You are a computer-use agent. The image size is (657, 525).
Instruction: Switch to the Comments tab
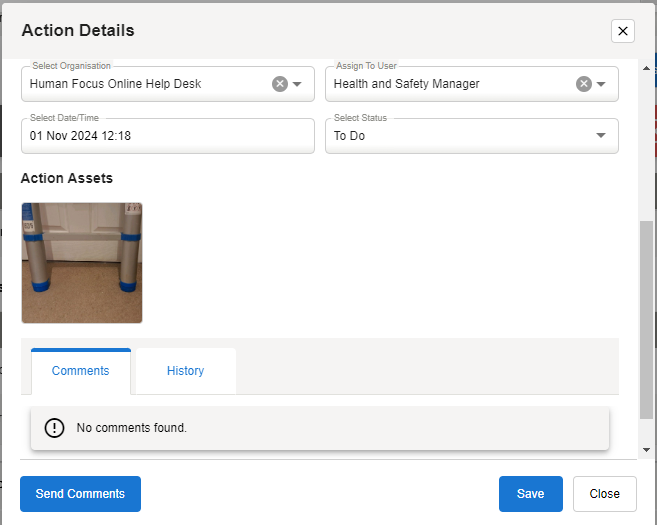80,371
